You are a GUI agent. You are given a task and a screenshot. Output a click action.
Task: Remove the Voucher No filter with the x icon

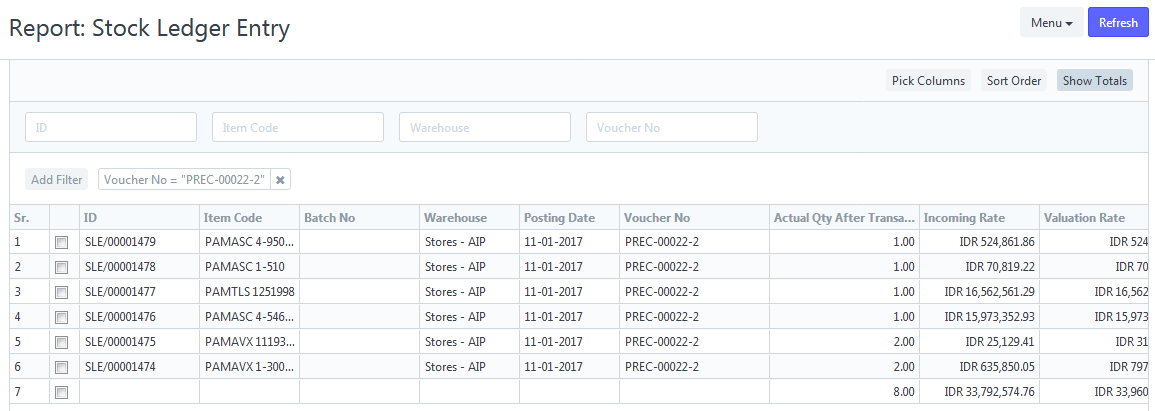pyautogui.click(x=280, y=179)
